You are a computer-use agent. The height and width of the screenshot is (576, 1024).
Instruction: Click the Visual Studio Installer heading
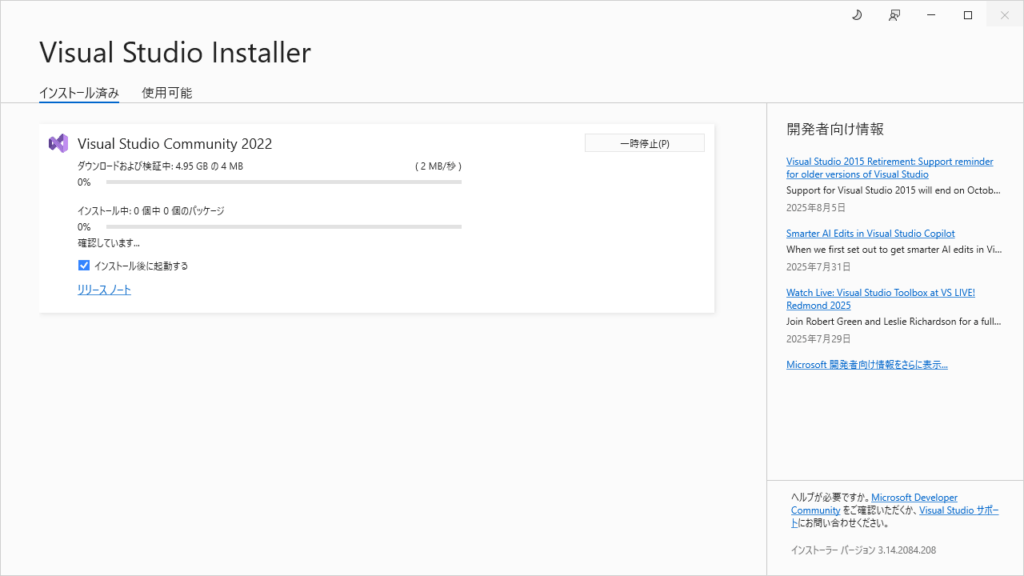tap(175, 52)
